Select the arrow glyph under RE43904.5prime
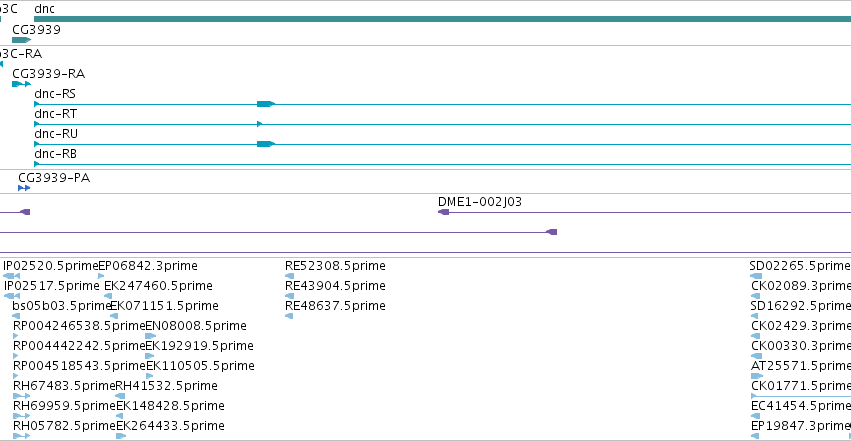Screen dimensions: 851x441 tap(289, 296)
